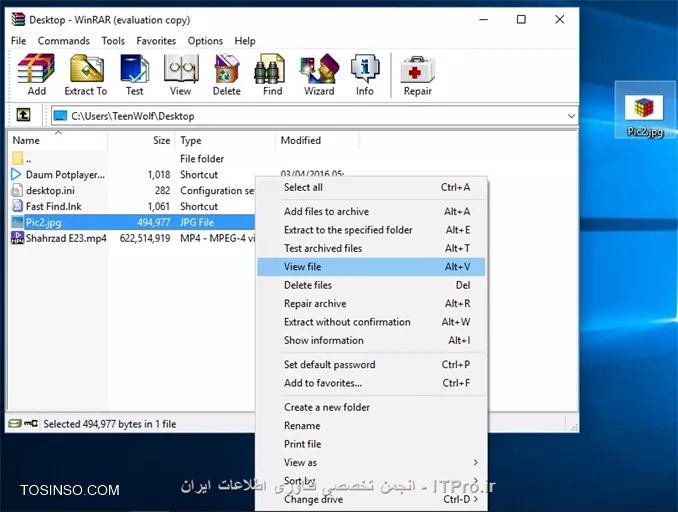Choose Set default password
Image resolution: width=678 pixels, height=512 pixels.
click(371, 365)
